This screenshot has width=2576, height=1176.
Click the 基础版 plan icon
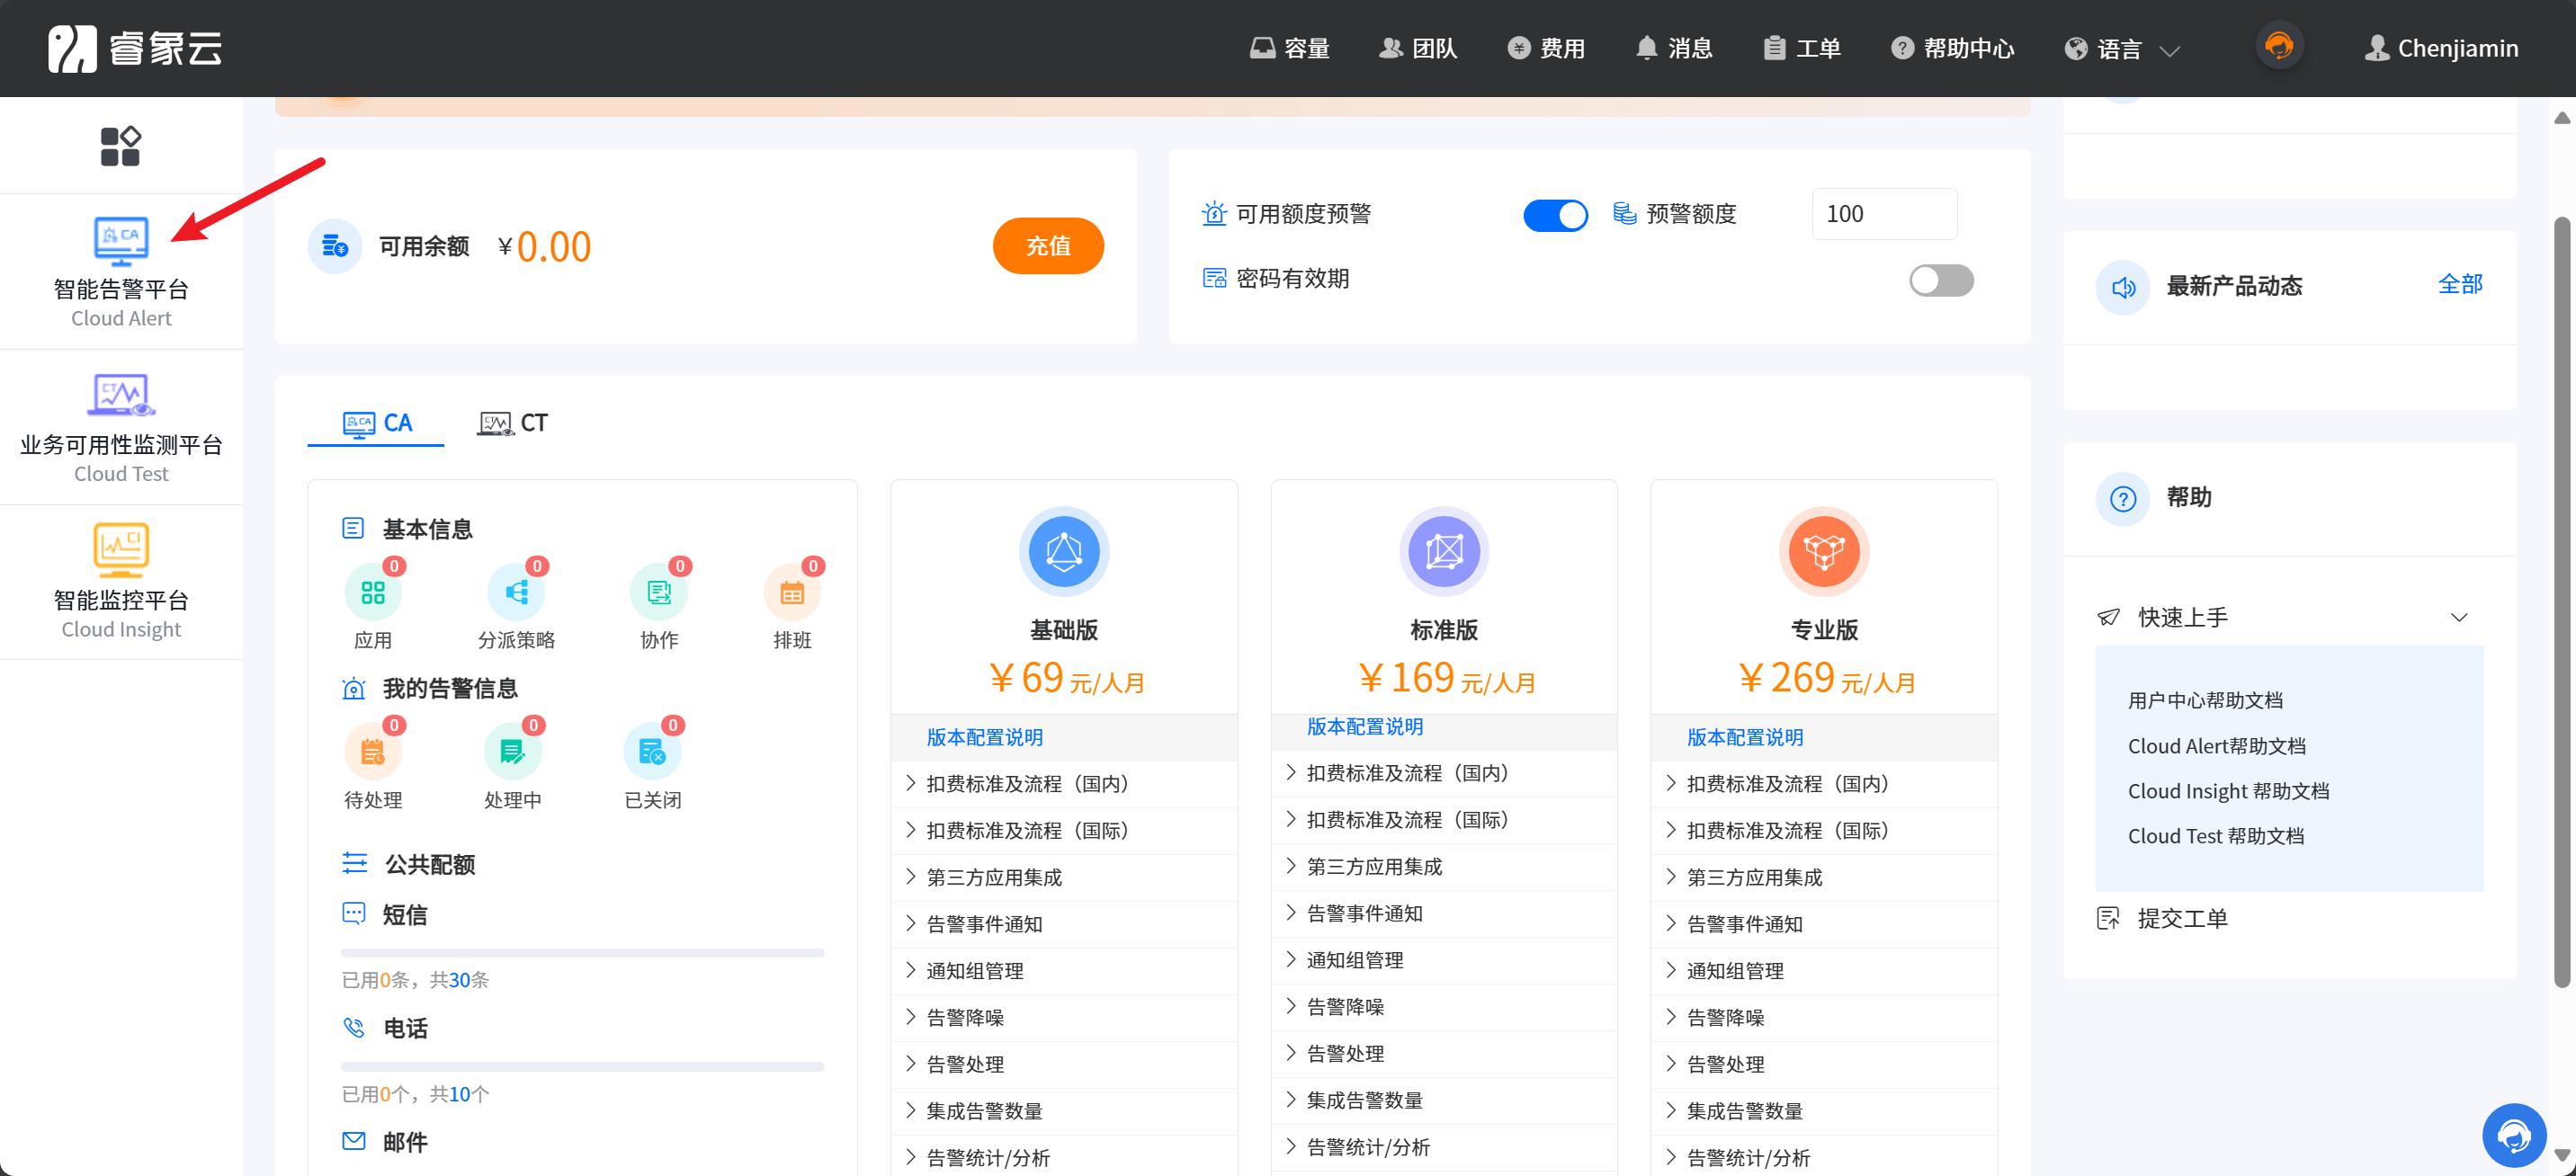[1064, 551]
